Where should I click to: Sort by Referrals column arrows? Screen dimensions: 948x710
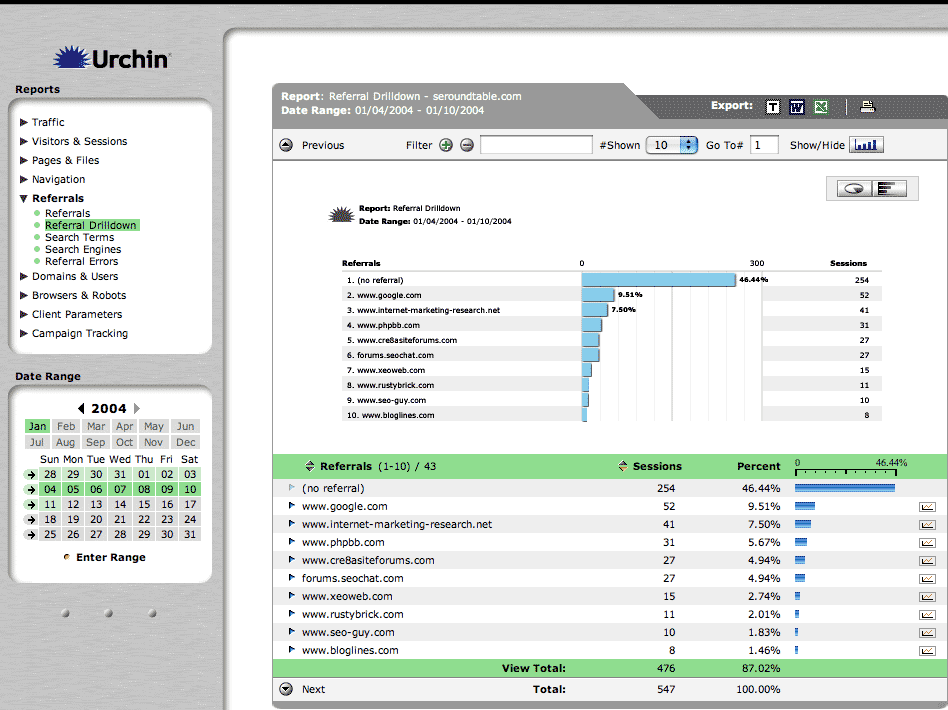tap(310, 466)
